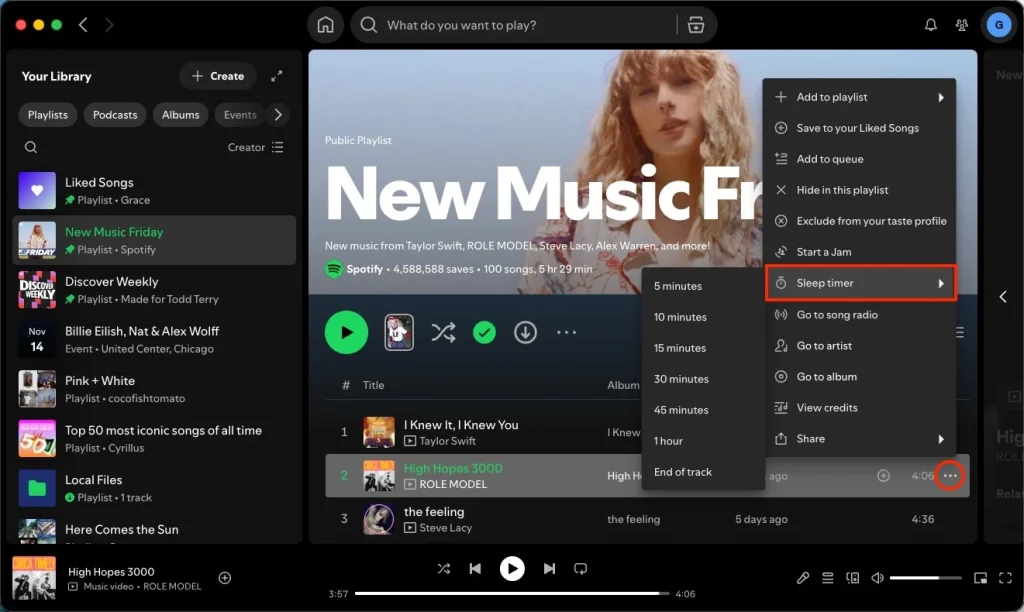Add now-playing track to Liked Songs
Screen dimensions: 1024x612
225,578
